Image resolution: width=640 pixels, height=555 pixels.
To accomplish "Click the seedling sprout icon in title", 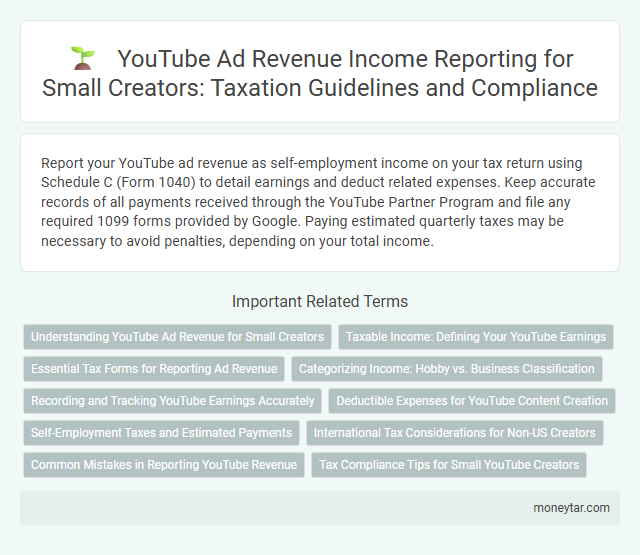I will pos(82,58).
